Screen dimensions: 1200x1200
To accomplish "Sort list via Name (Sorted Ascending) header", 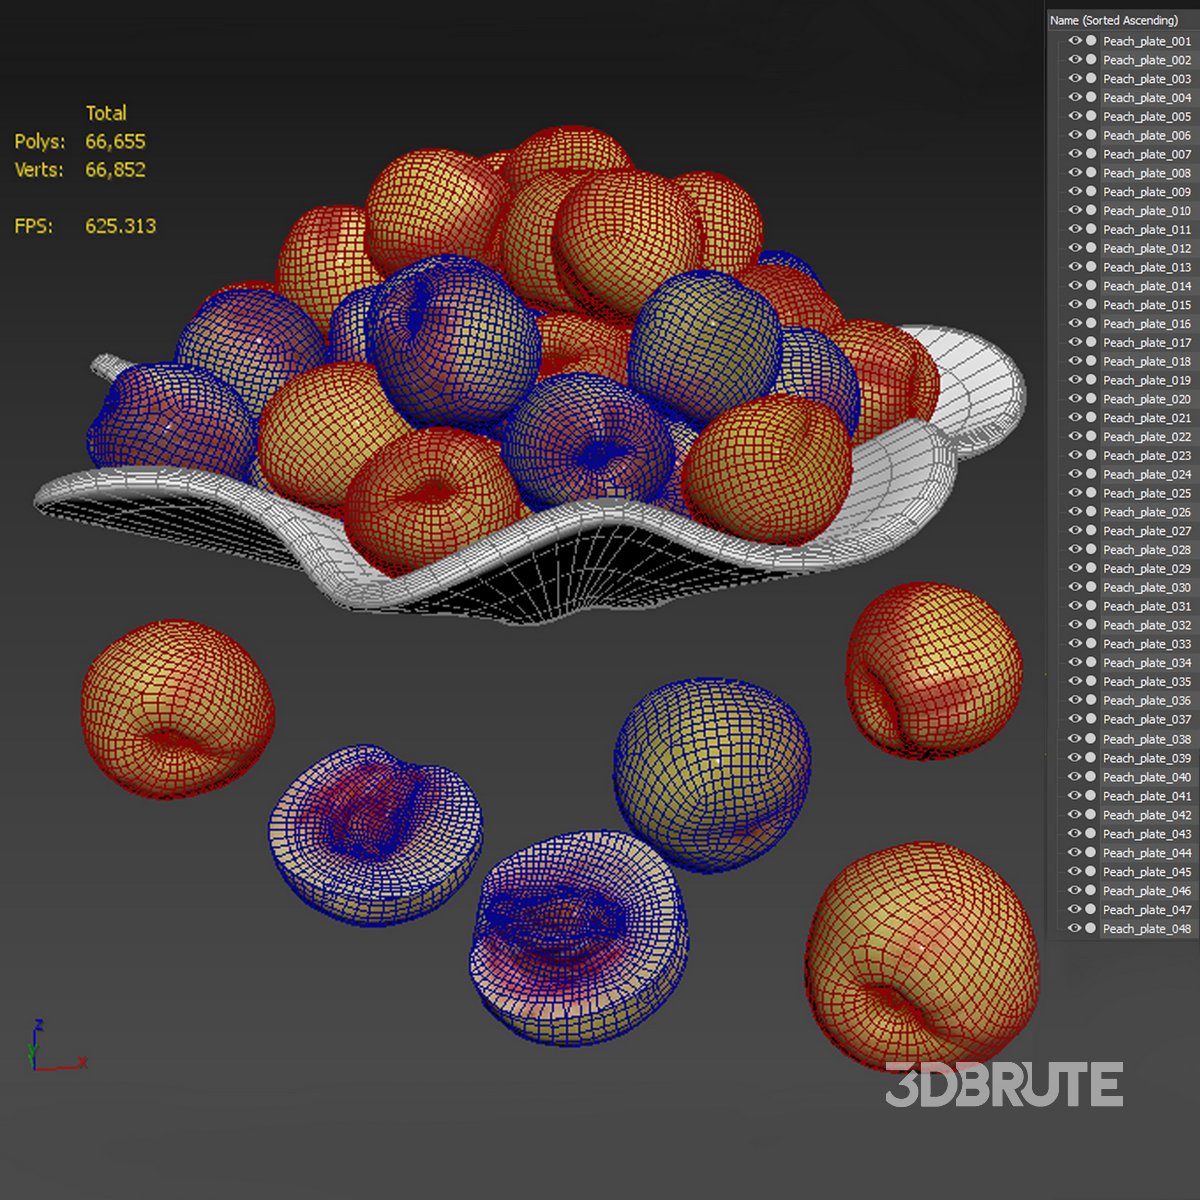I will [1114, 20].
